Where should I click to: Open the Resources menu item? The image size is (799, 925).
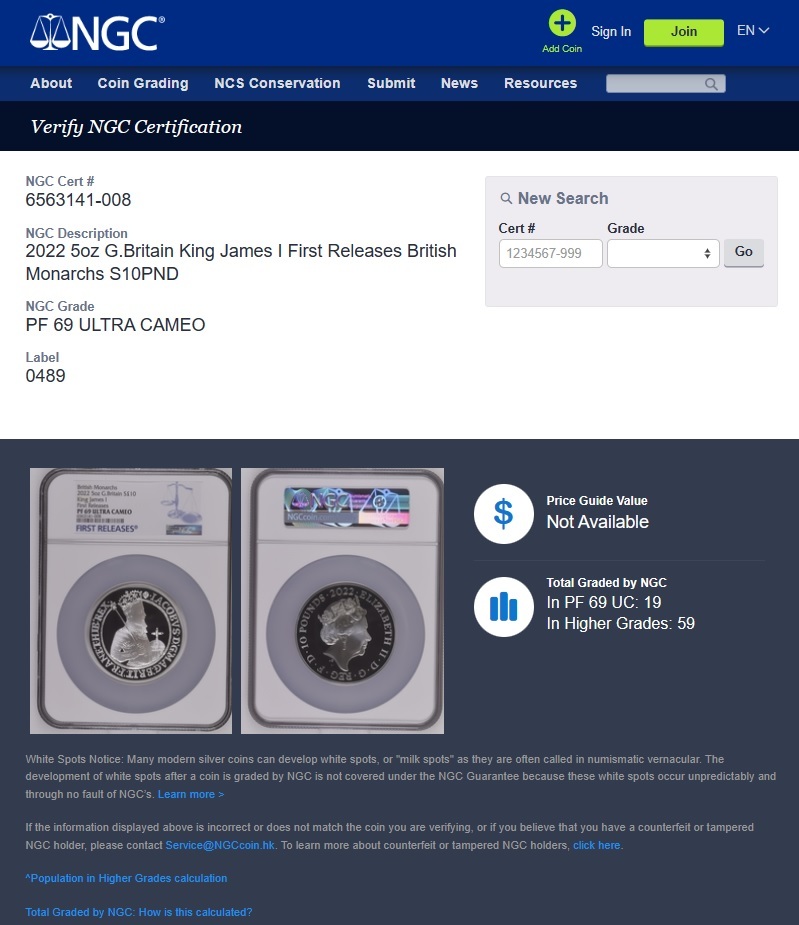click(x=541, y=83)
